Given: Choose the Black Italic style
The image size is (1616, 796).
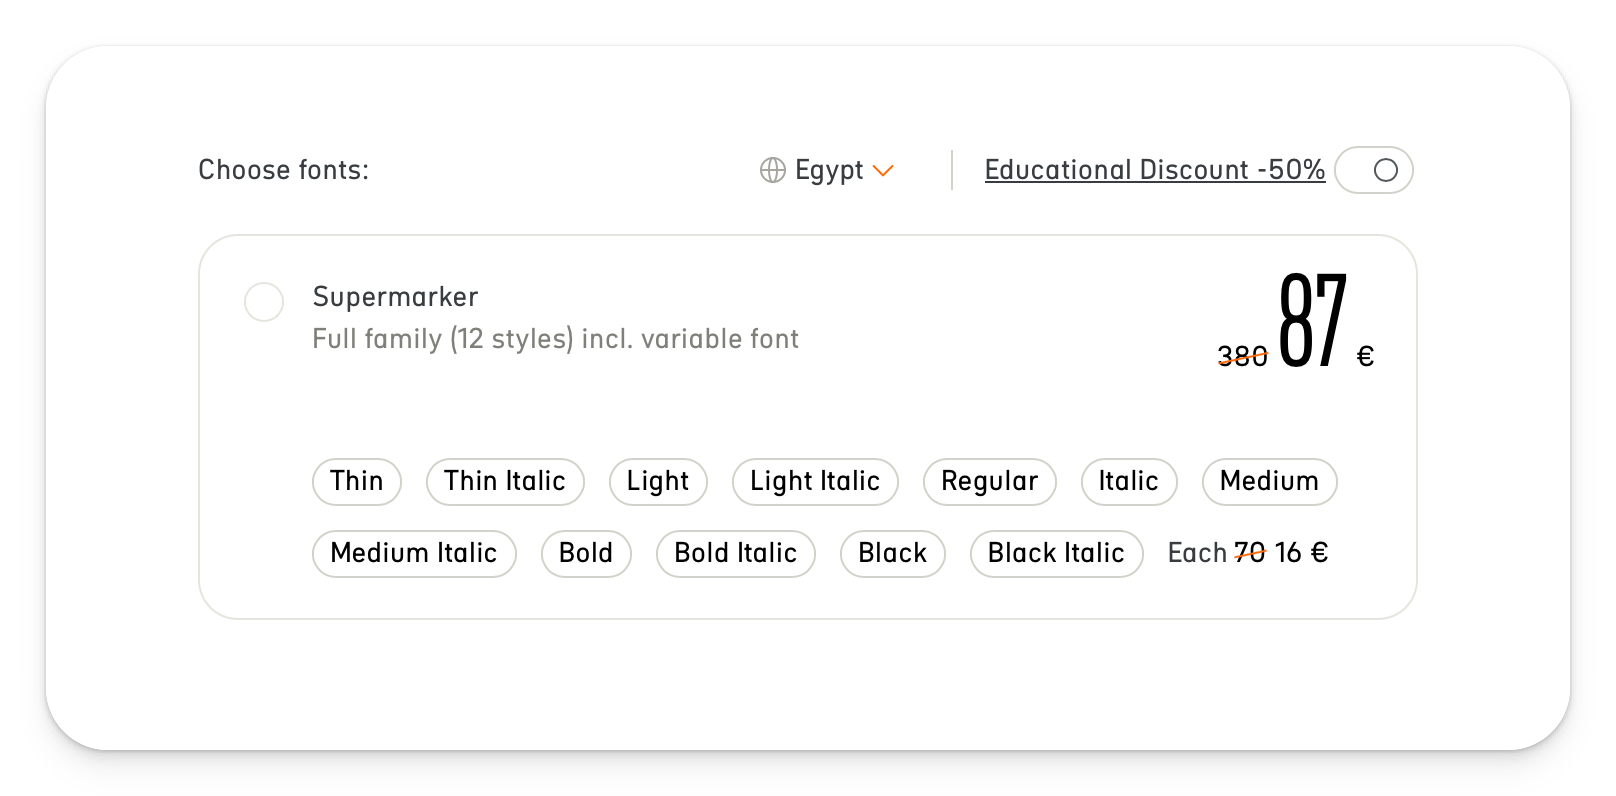Looking at the screenshot, I should click(x=1056, y=553).
